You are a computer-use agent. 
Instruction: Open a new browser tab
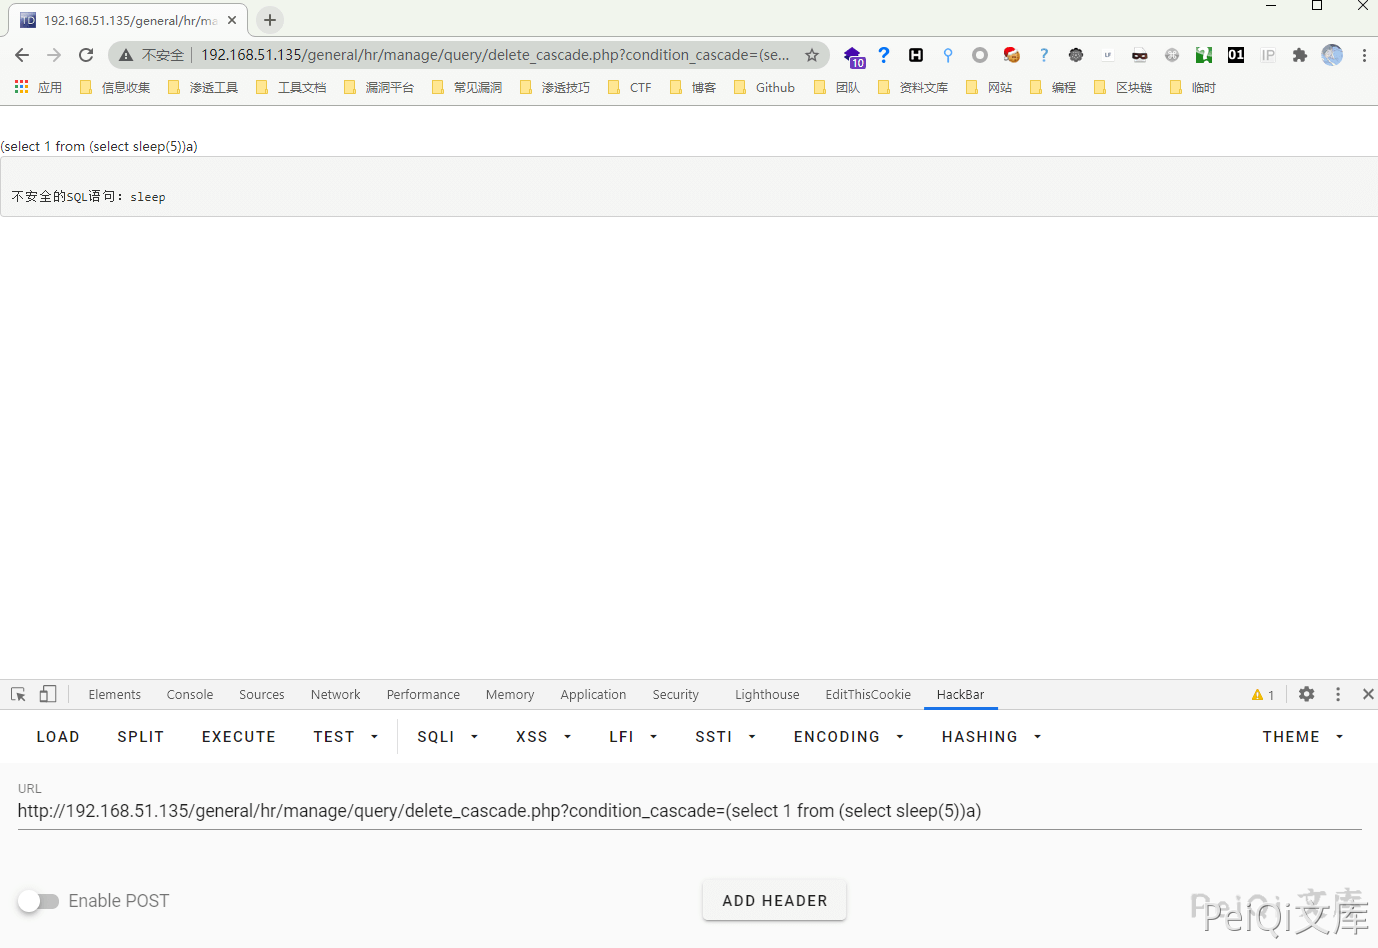point(270,20)
